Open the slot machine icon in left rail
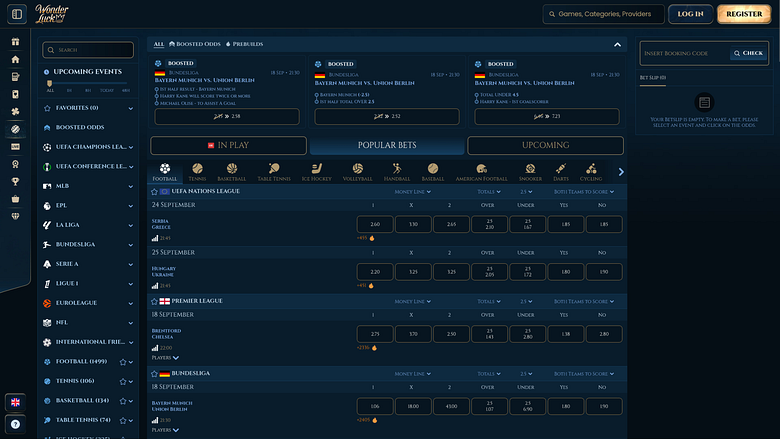The image size is (780, 439). point(15,77)
